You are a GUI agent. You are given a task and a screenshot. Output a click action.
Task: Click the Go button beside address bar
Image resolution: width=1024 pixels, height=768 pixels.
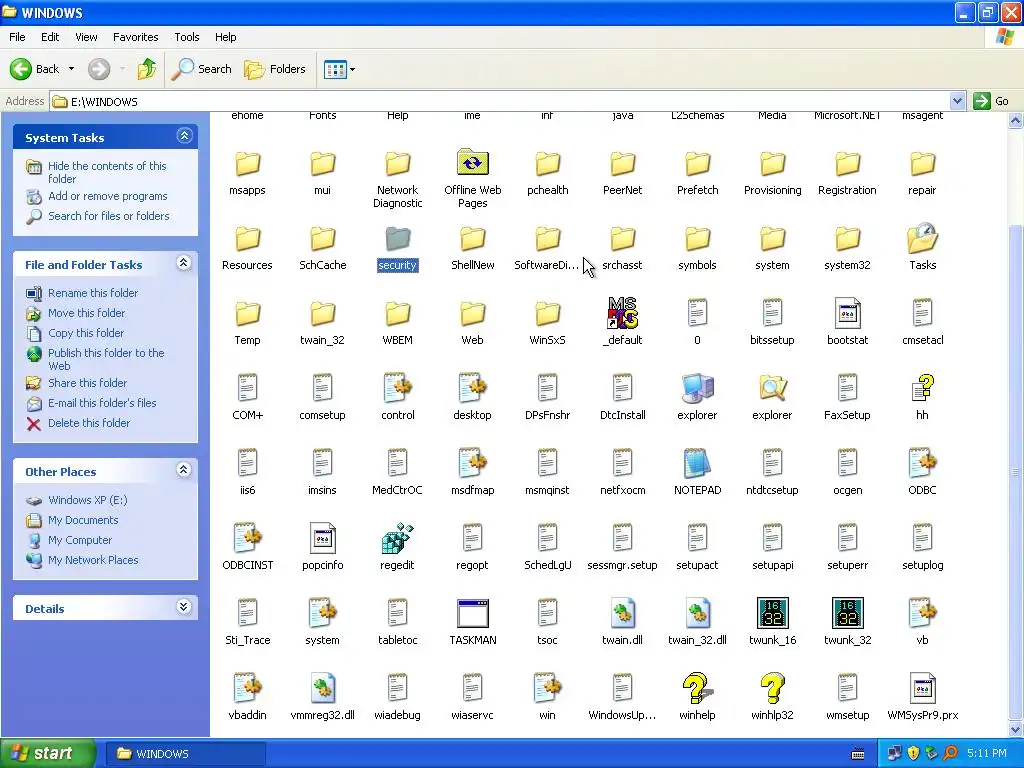coord(991,101)
